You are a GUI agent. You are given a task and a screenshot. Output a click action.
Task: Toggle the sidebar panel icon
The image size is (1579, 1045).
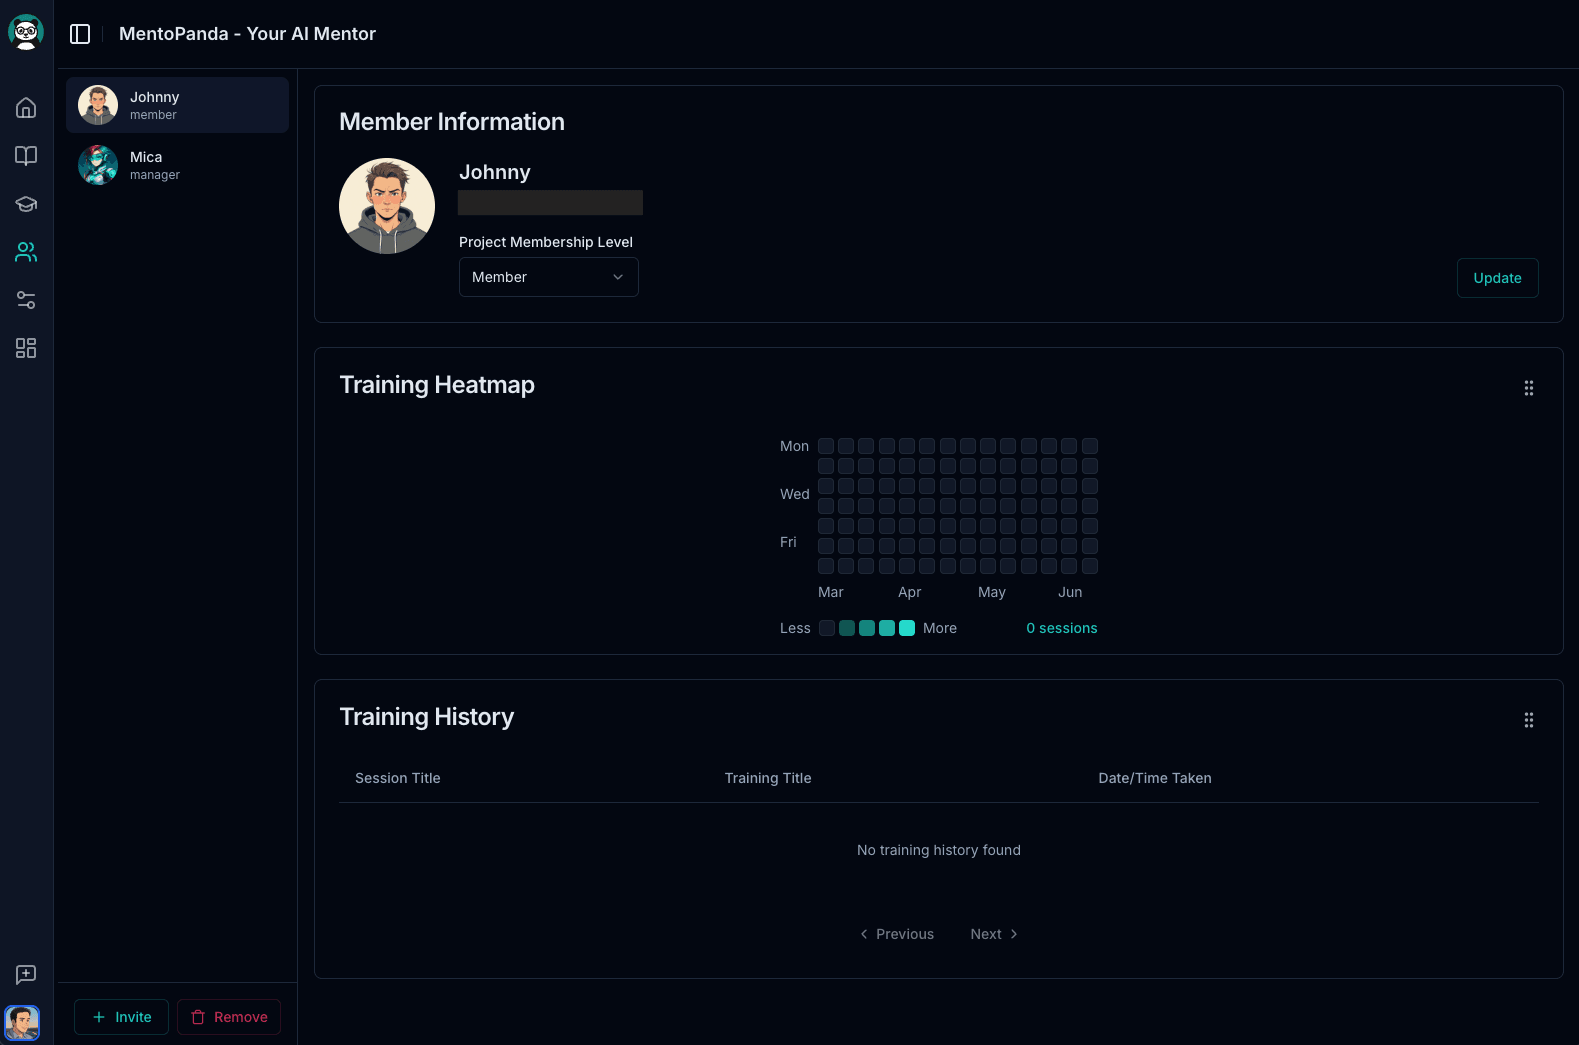coord(80,34)
